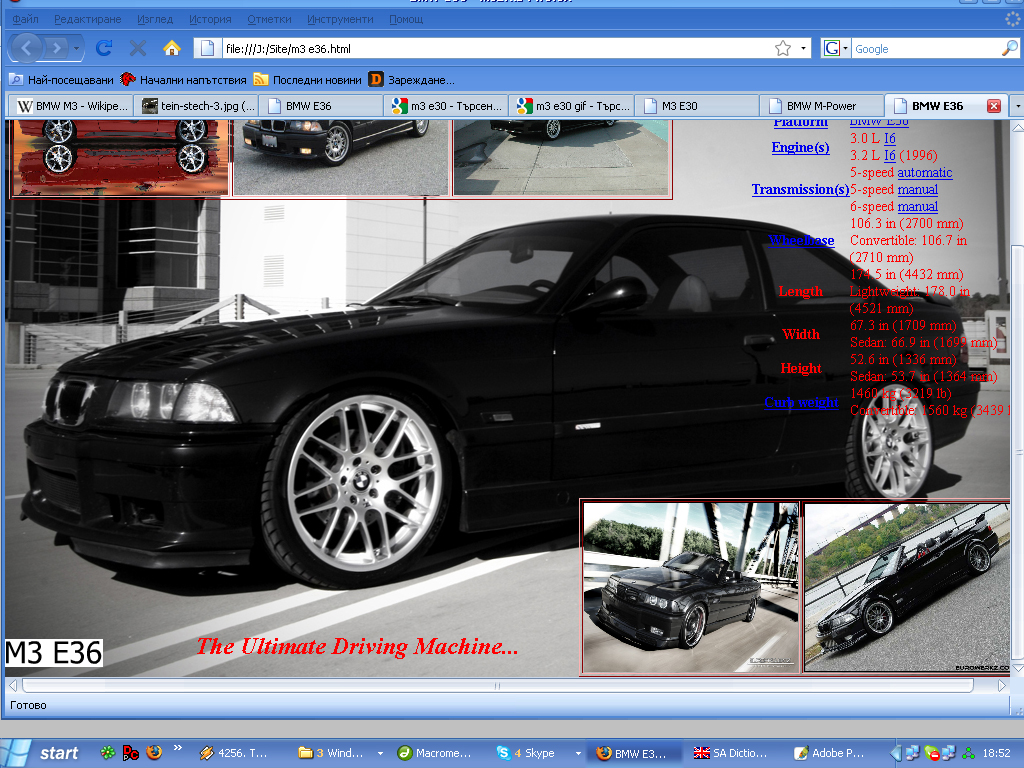Click the horizontal scrollbar right arrow

tap(1002, 686)
